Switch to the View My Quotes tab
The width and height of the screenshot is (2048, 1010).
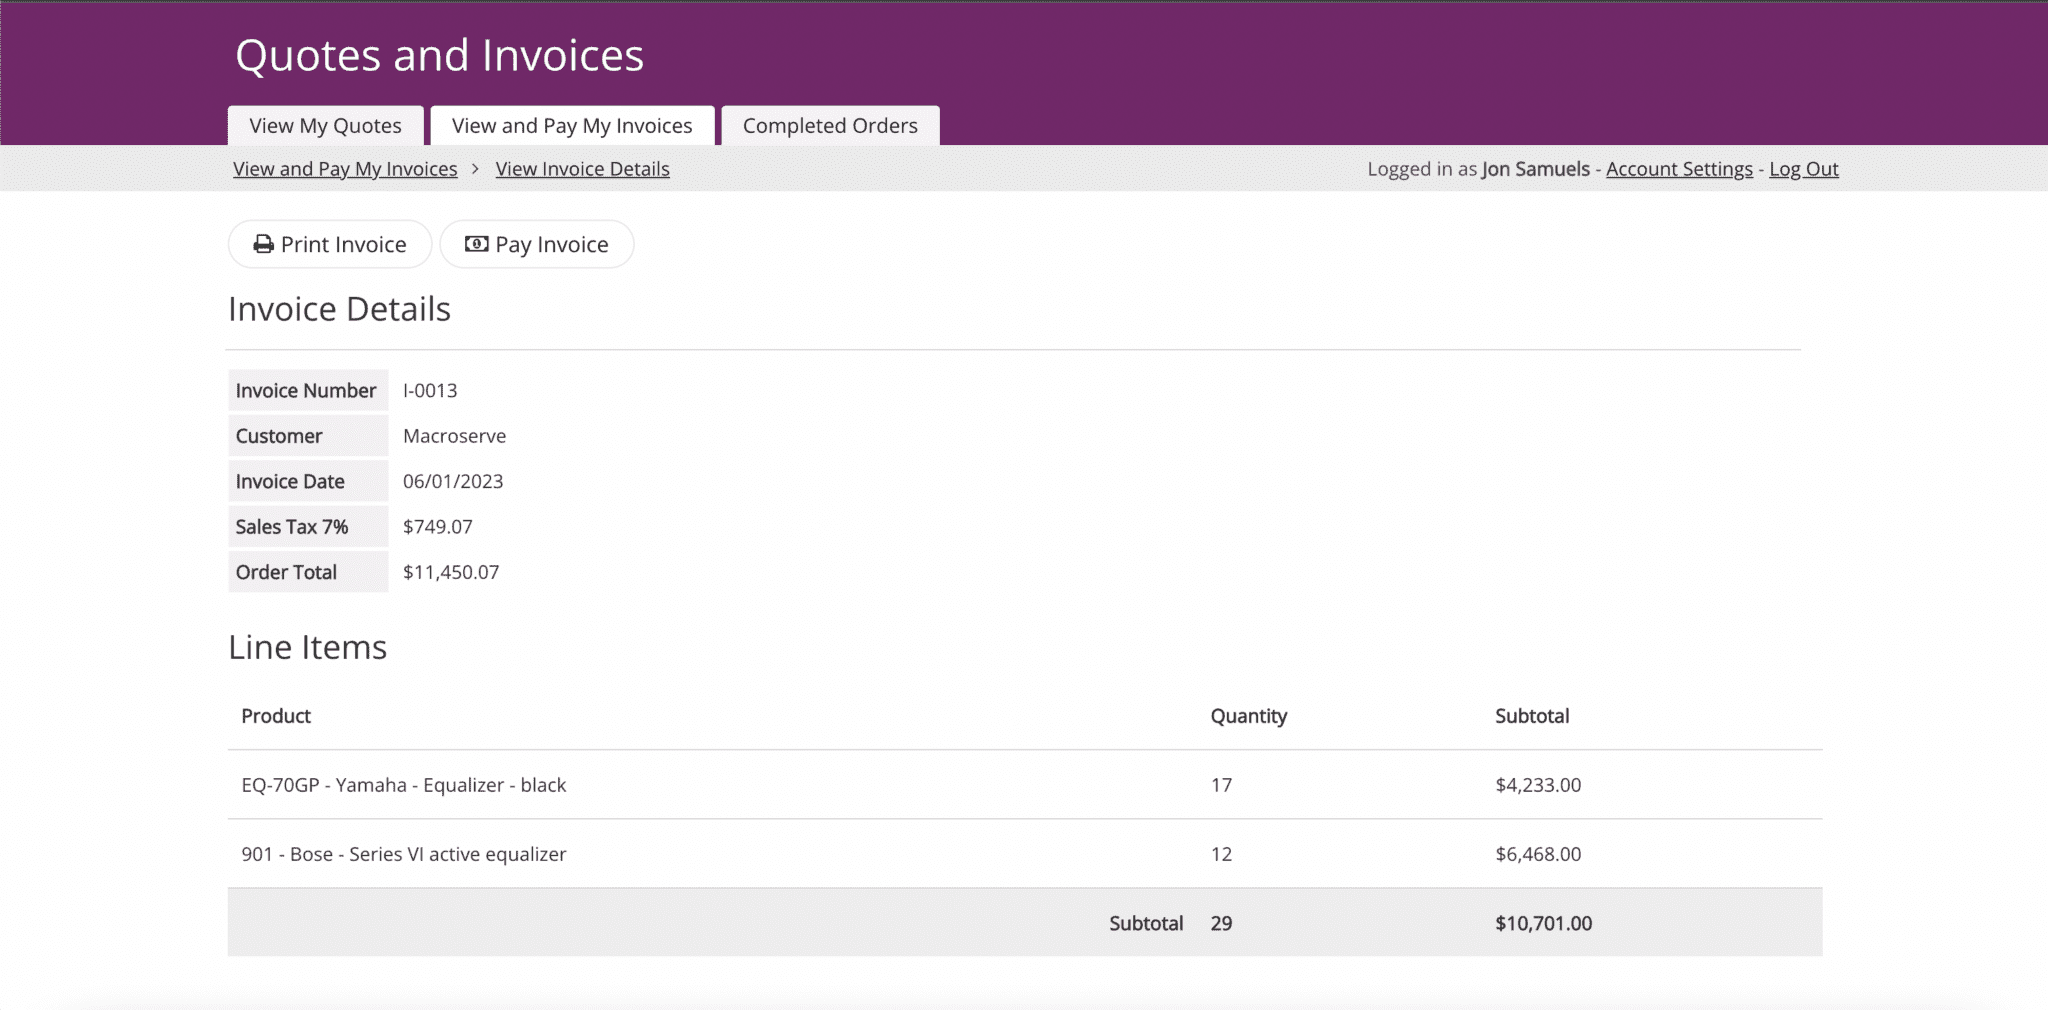[324, 125]
